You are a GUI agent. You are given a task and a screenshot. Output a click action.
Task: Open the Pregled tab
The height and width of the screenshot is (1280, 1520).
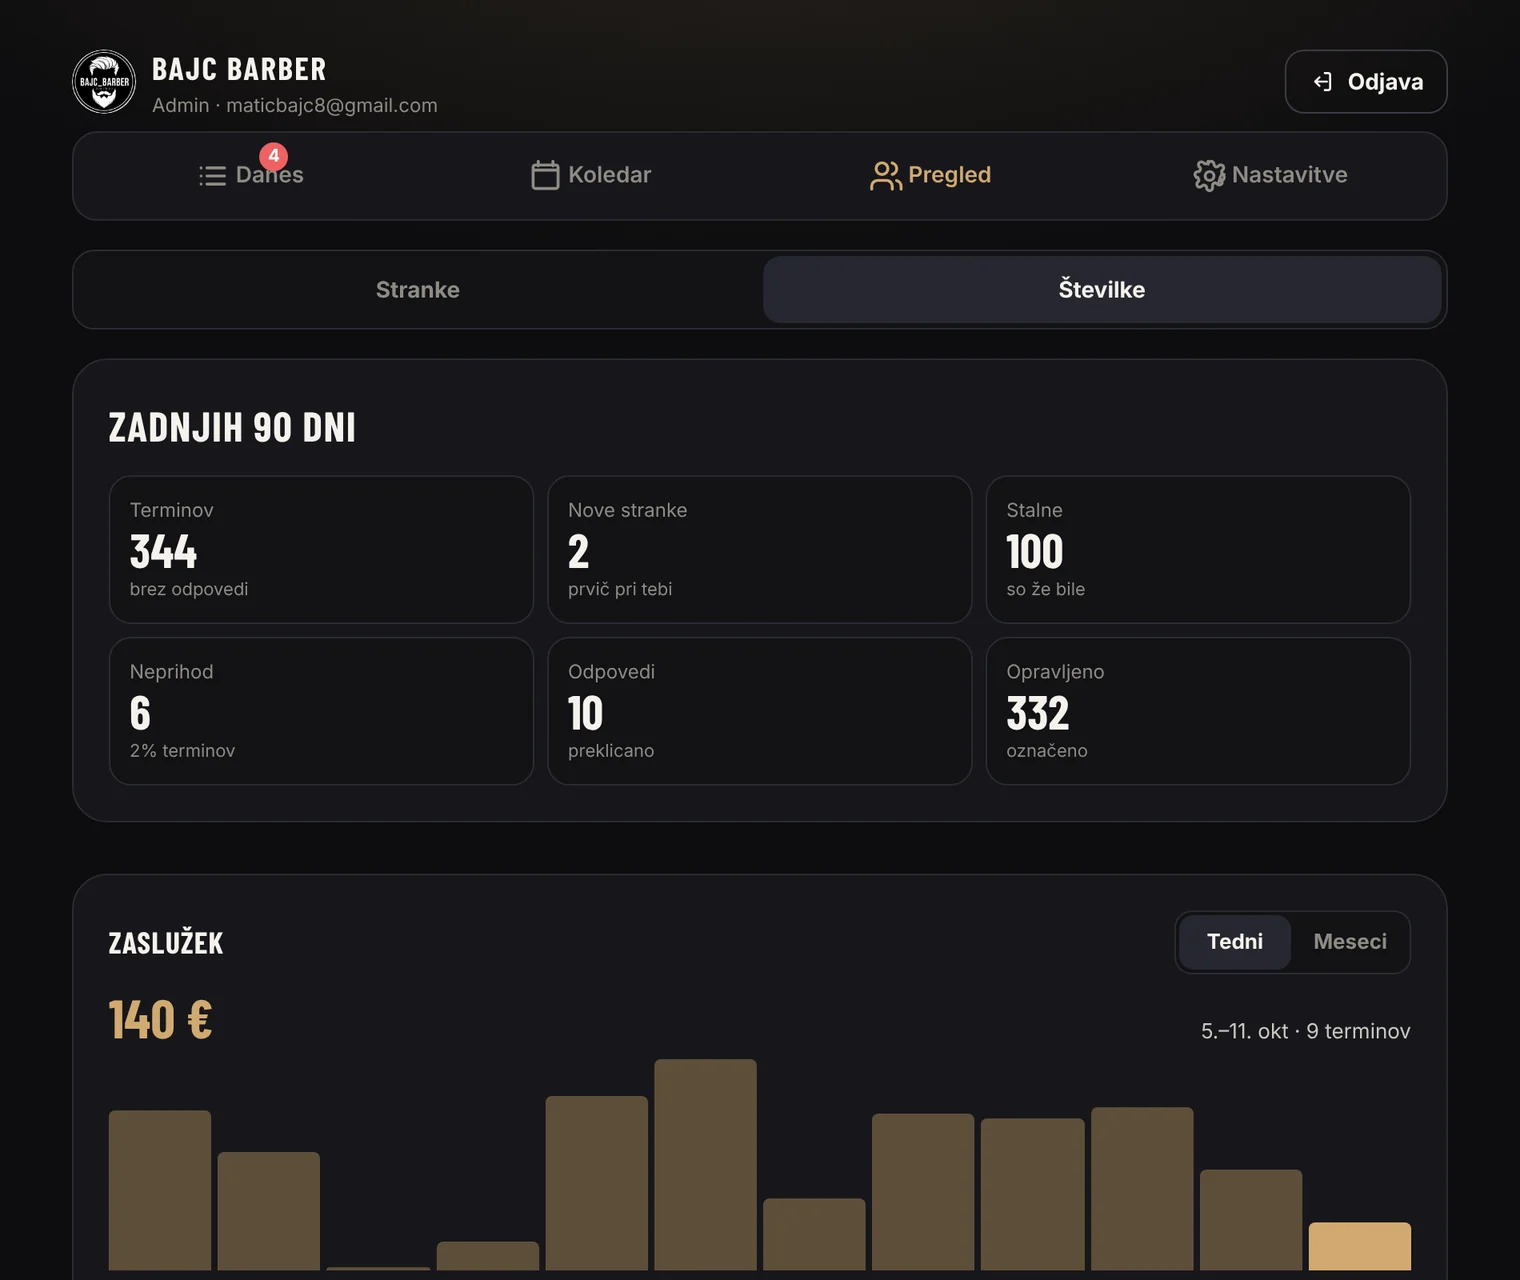[x=931, y=175]
